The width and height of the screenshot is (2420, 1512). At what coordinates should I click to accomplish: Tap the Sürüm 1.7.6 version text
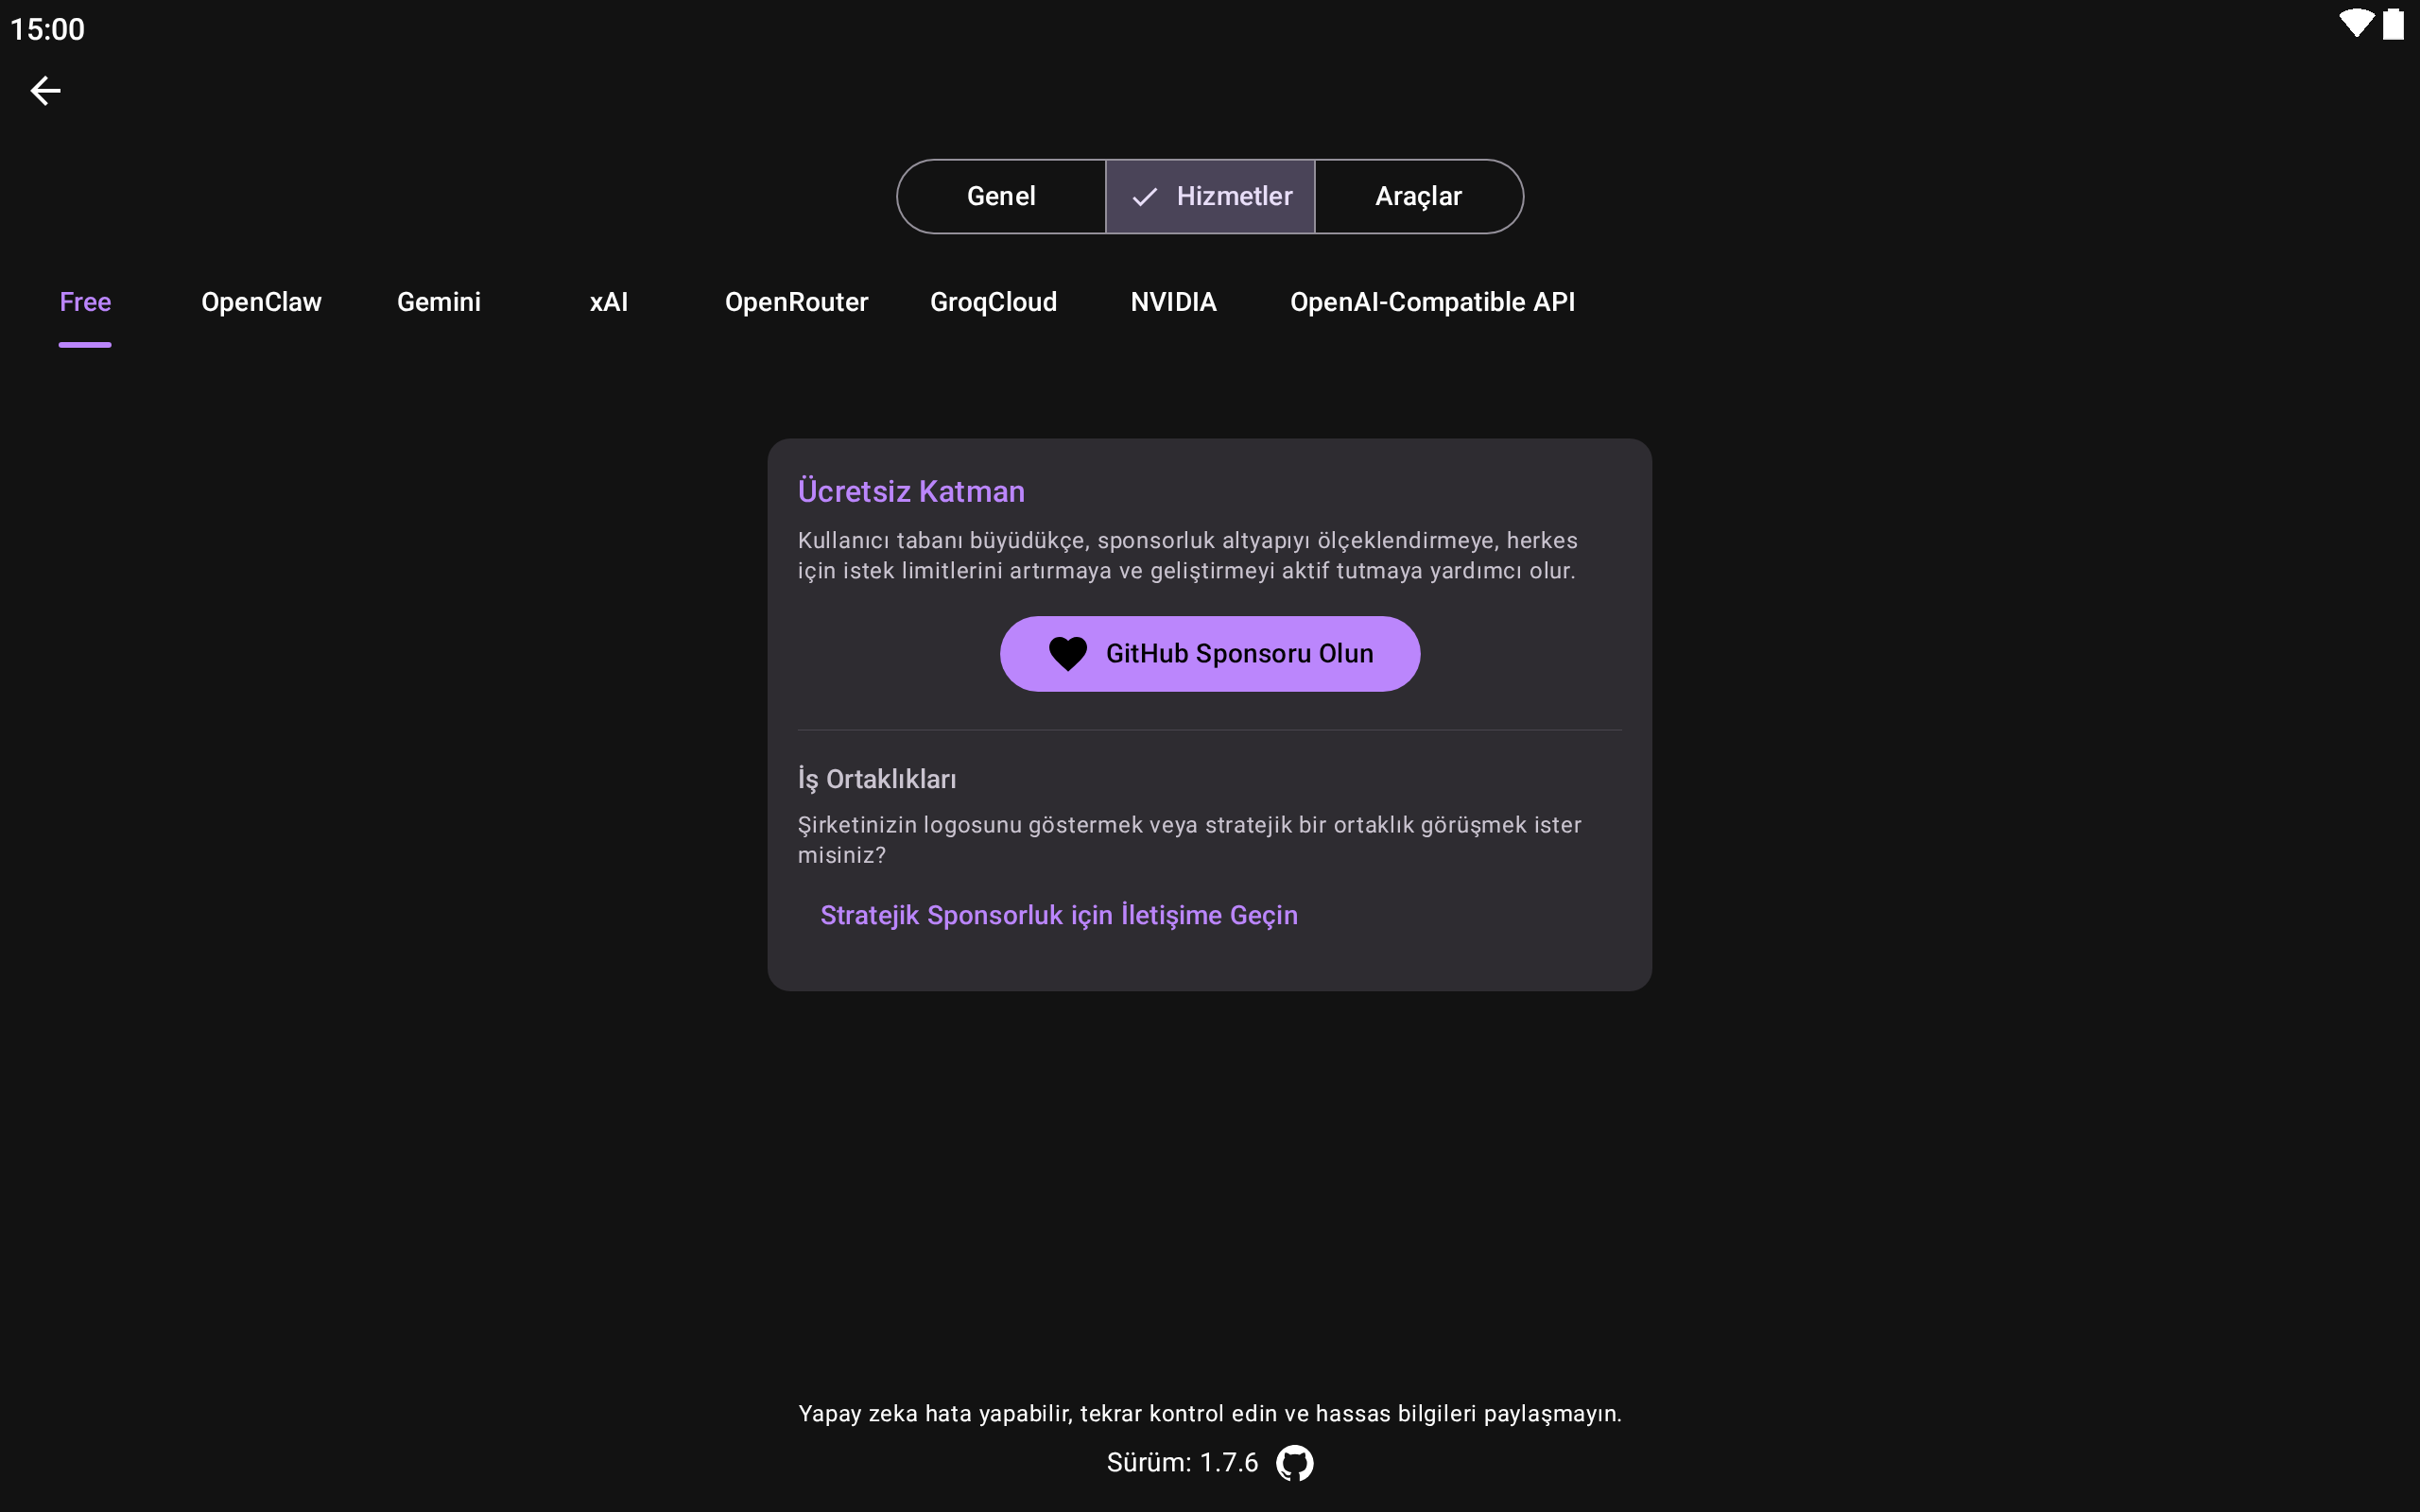[x=1182, y=1462]
